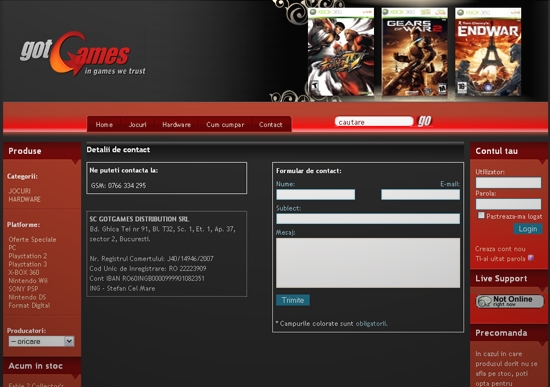Open the PC platform link

(x=12, y=248)
